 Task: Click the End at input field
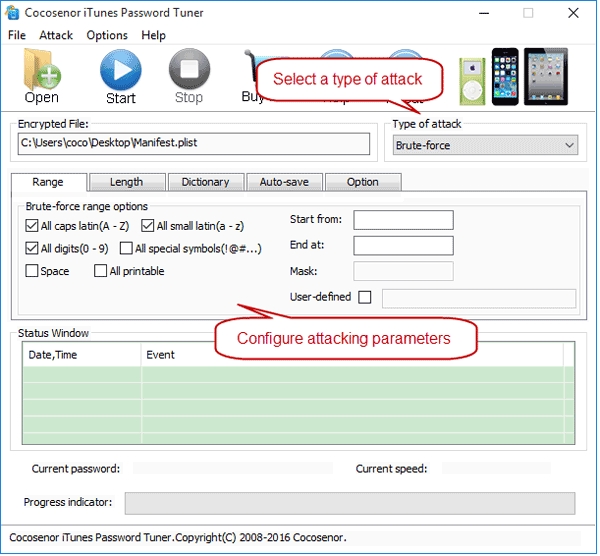(x=403, y=246)
